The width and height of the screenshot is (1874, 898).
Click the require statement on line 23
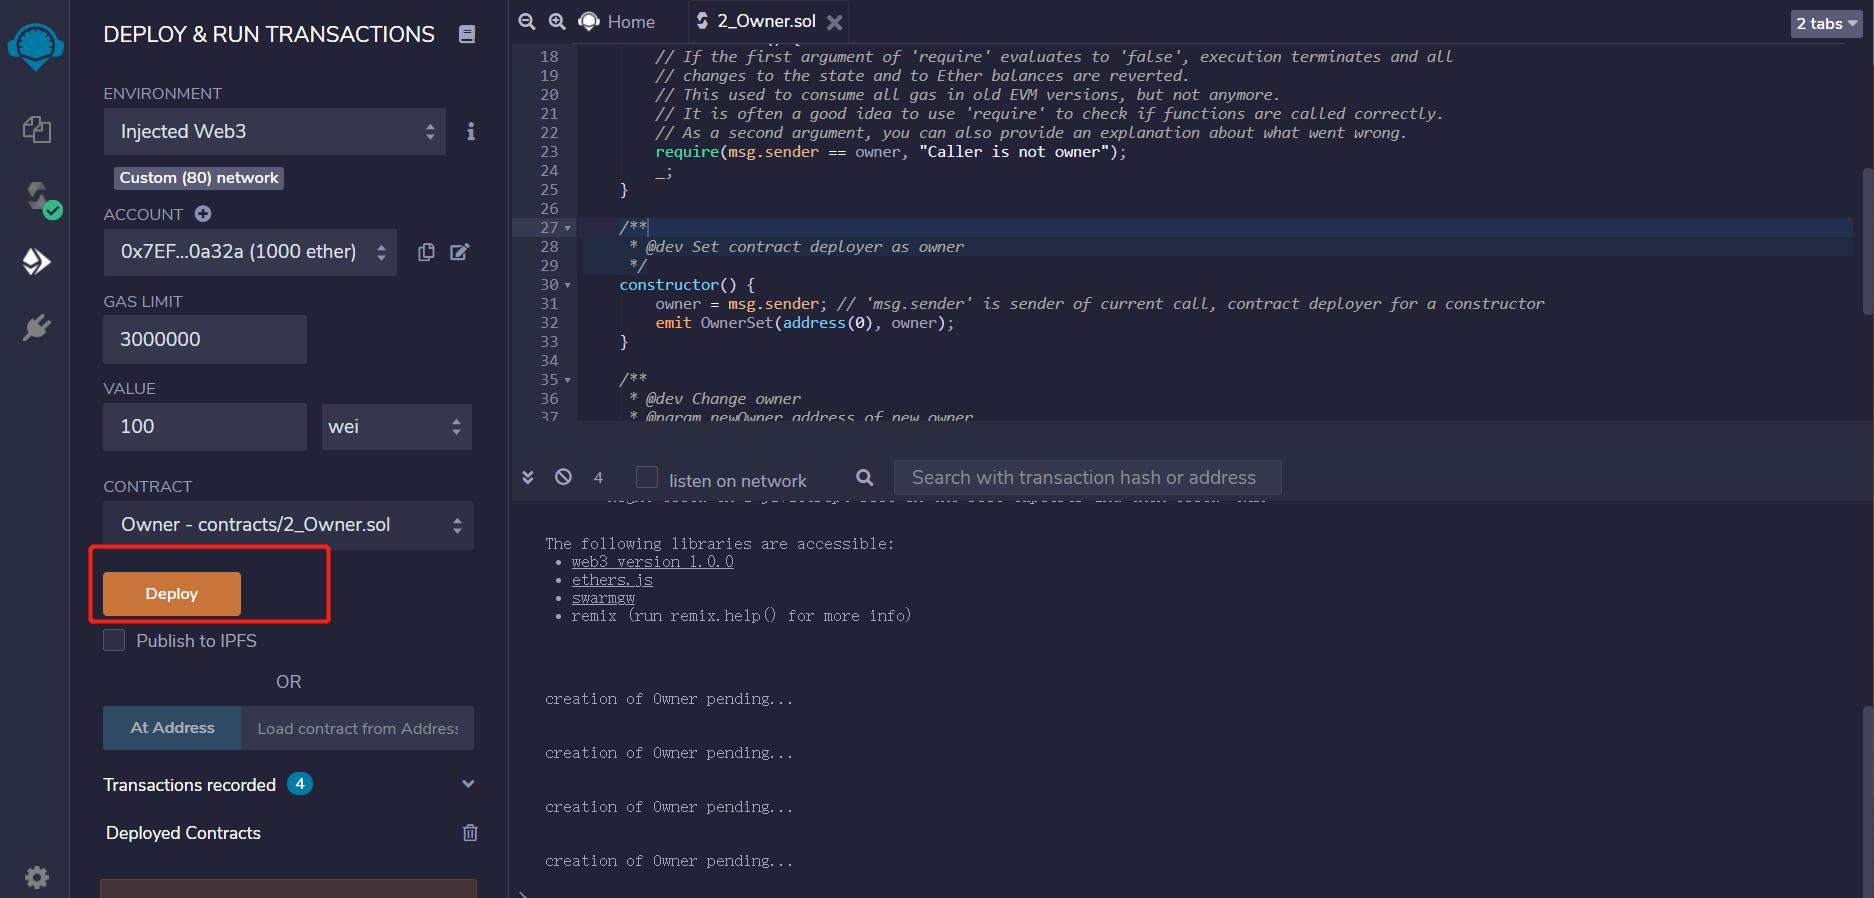pos(891,152)
